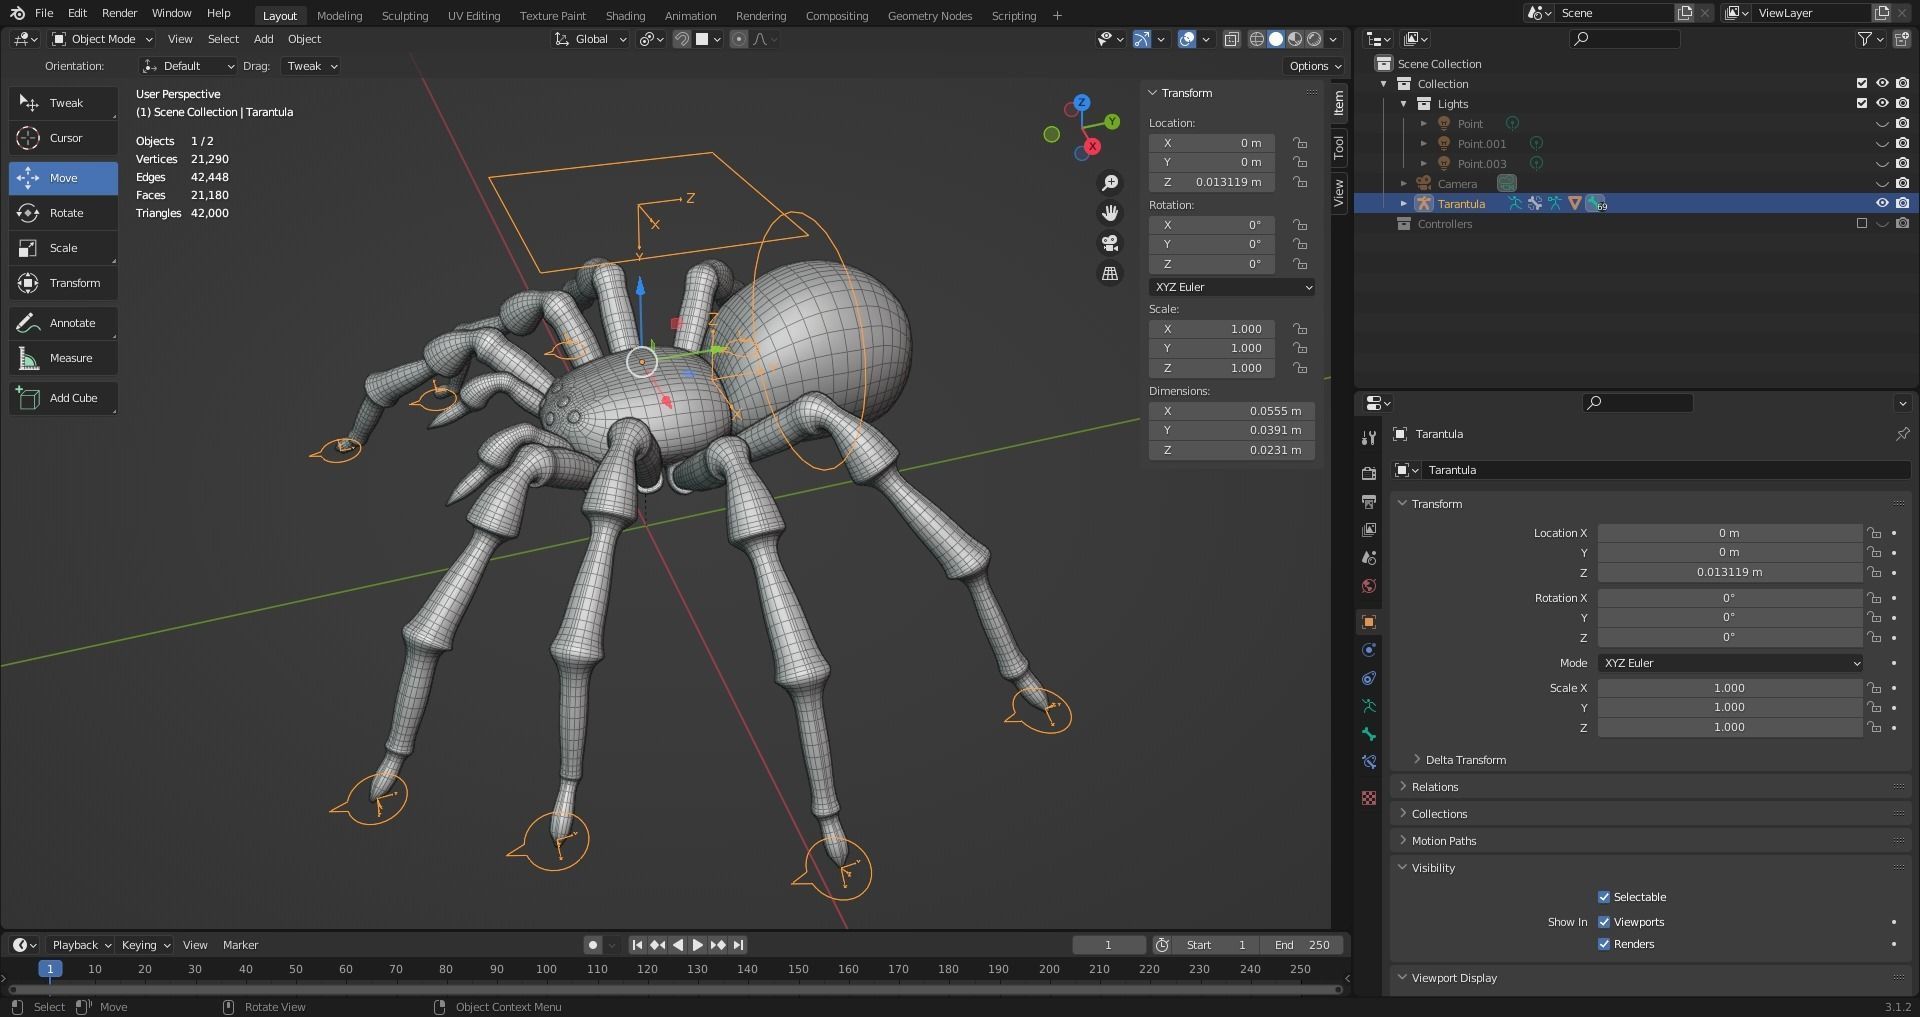Image resolution: width=1920 pixels, height=1017 pixels.
Task: Open the Texture properties checker icon
Action: (1369, 798)
